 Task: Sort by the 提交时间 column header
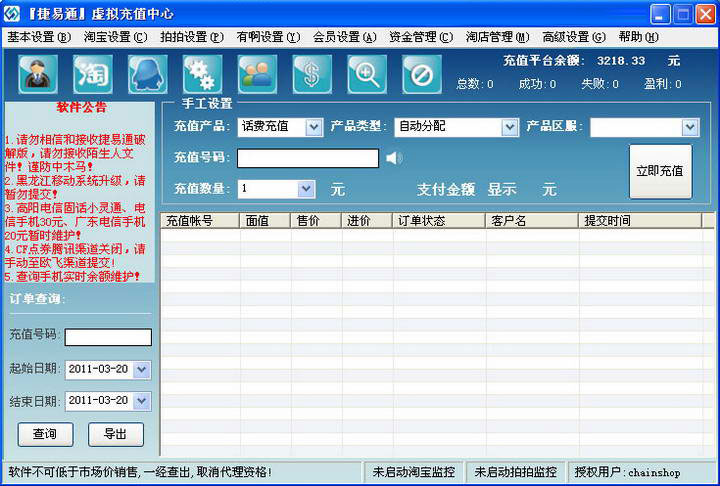coord(640,221)
